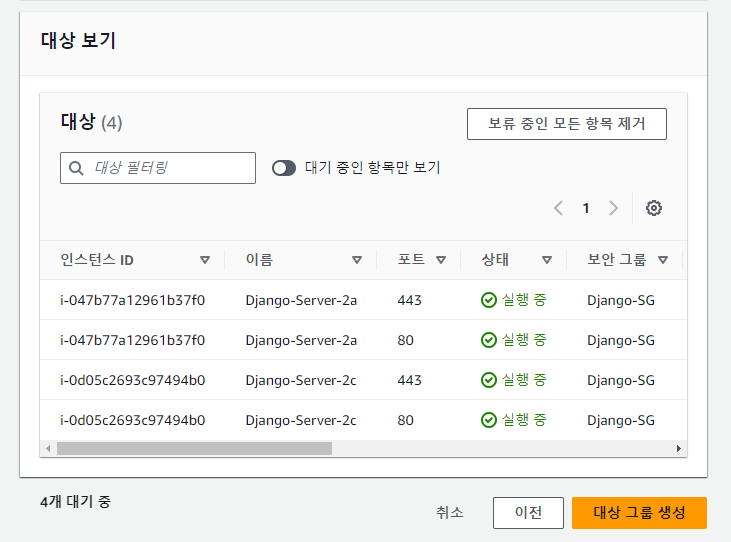This screenshot has width=731, height=542.
Task: Select page number 1
Action: point(586,208)
